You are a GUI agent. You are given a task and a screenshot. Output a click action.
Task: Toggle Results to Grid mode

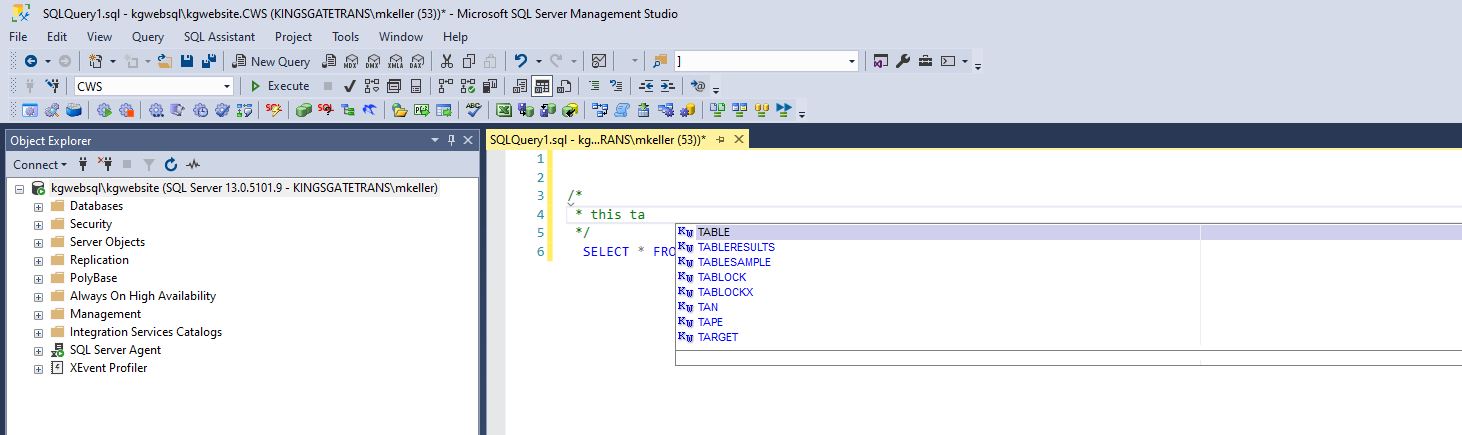tap(542, 86)
